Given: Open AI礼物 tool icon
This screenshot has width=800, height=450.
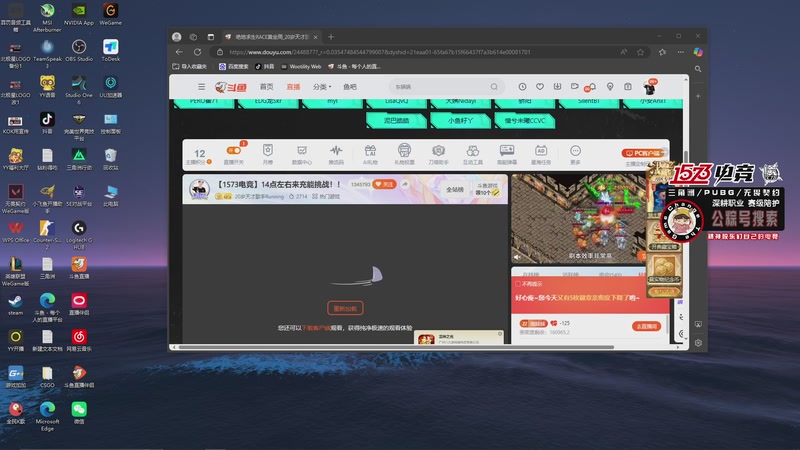Looking at the screenshot, I should [x=370, y=154].
